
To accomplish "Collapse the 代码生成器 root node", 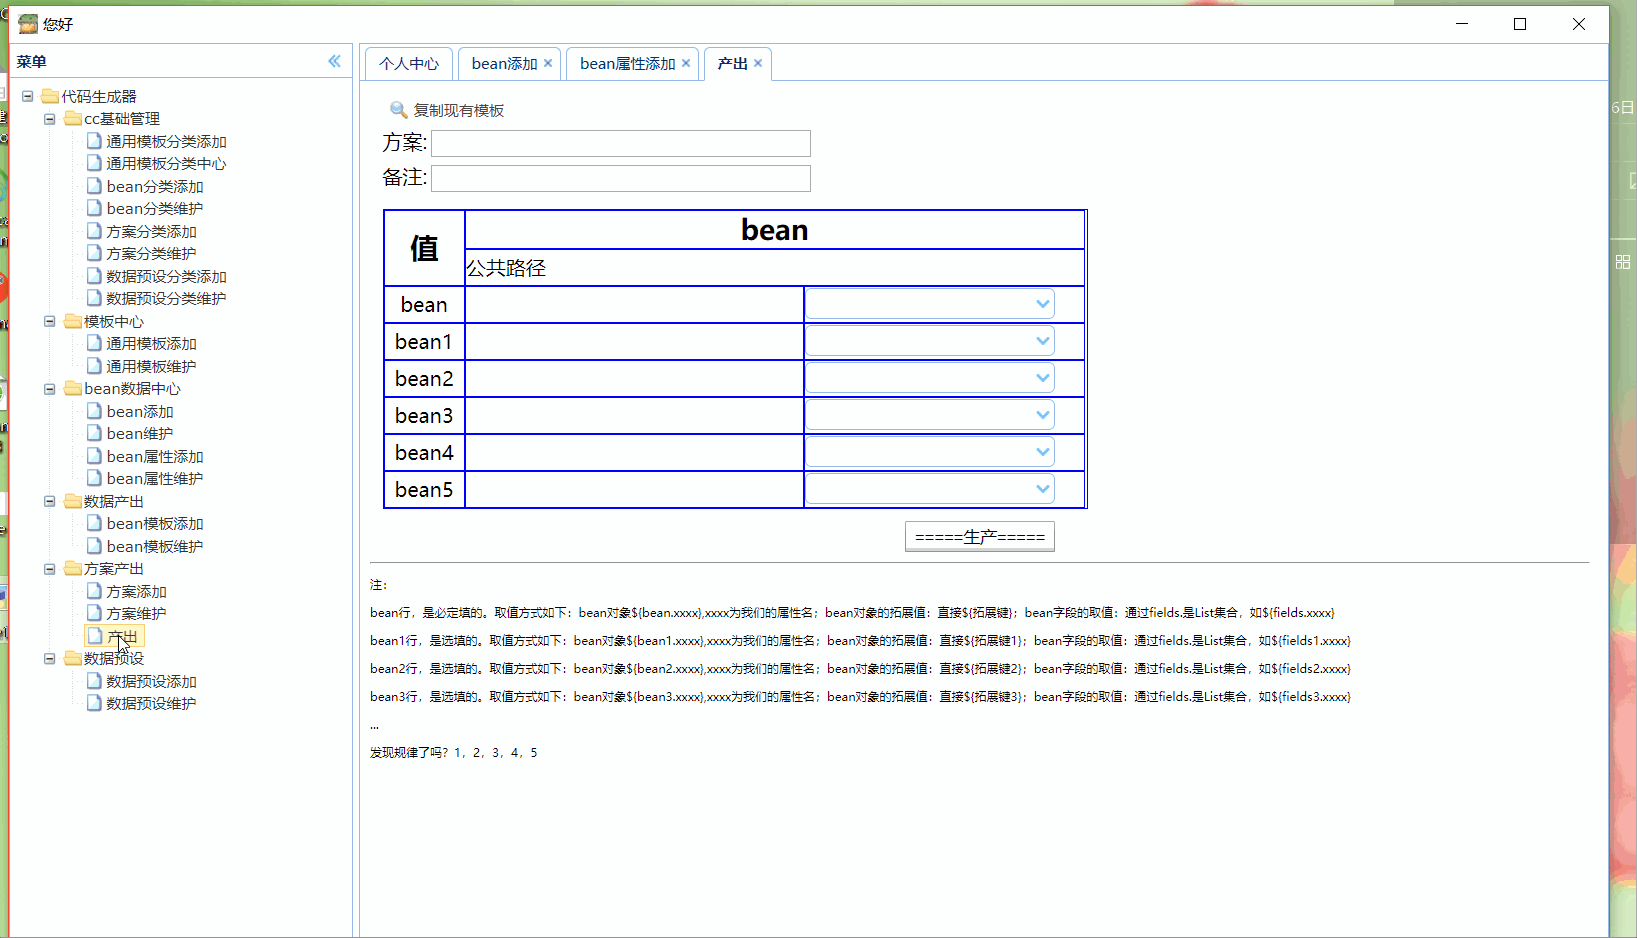I will pos(27,96).
